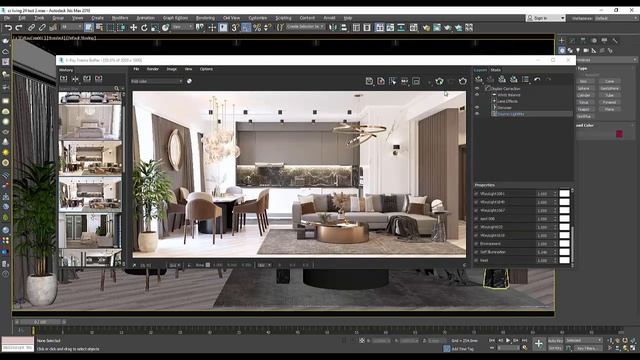Click the second History panel toolbar icon
Screen dimensions: 640x360
[x=75, y=79]
